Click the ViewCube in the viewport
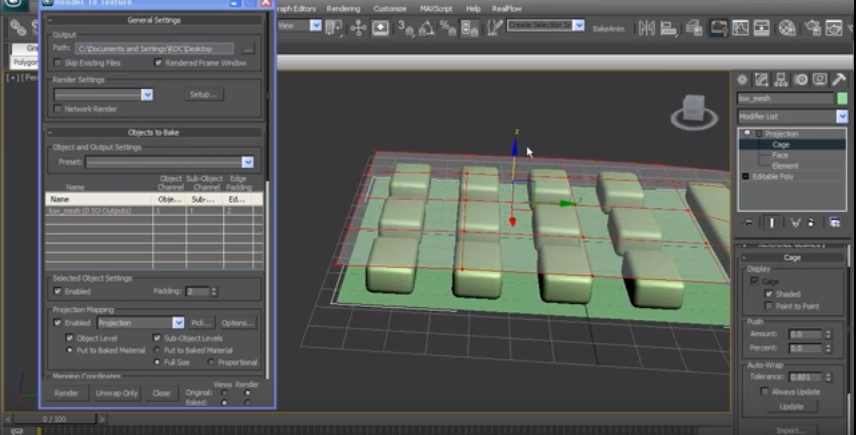856x435 pixels. click(693, 110)
